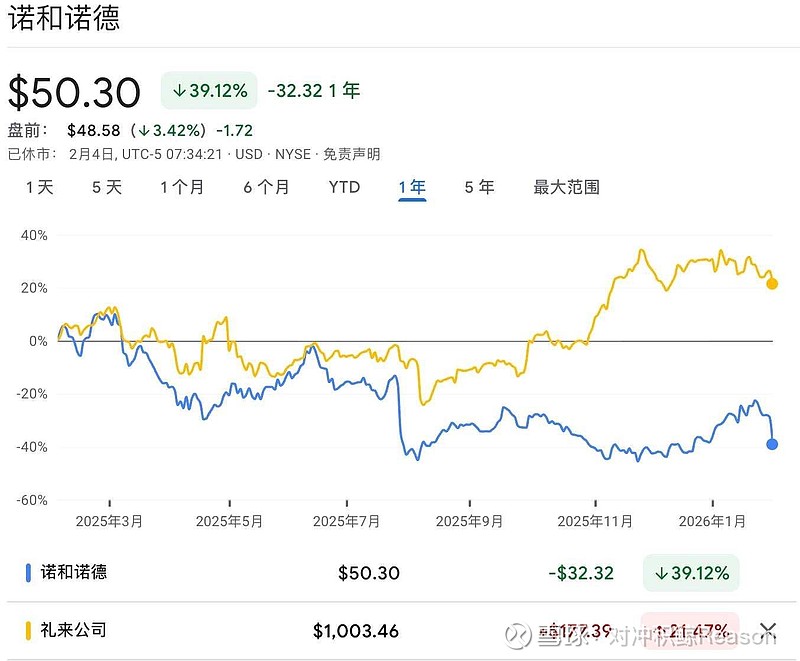
Task: Show the 1个月 chart range
Action: pos(182,187)
